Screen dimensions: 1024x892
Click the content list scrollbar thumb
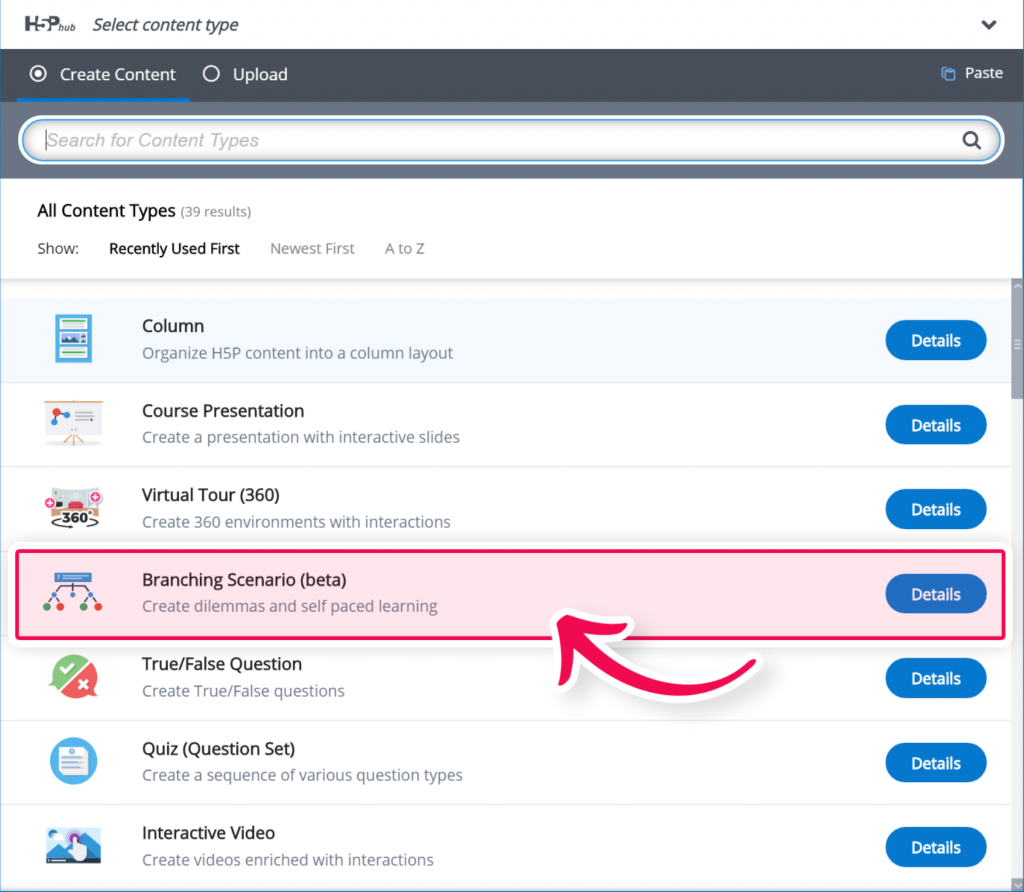(x=1017, y=345)
